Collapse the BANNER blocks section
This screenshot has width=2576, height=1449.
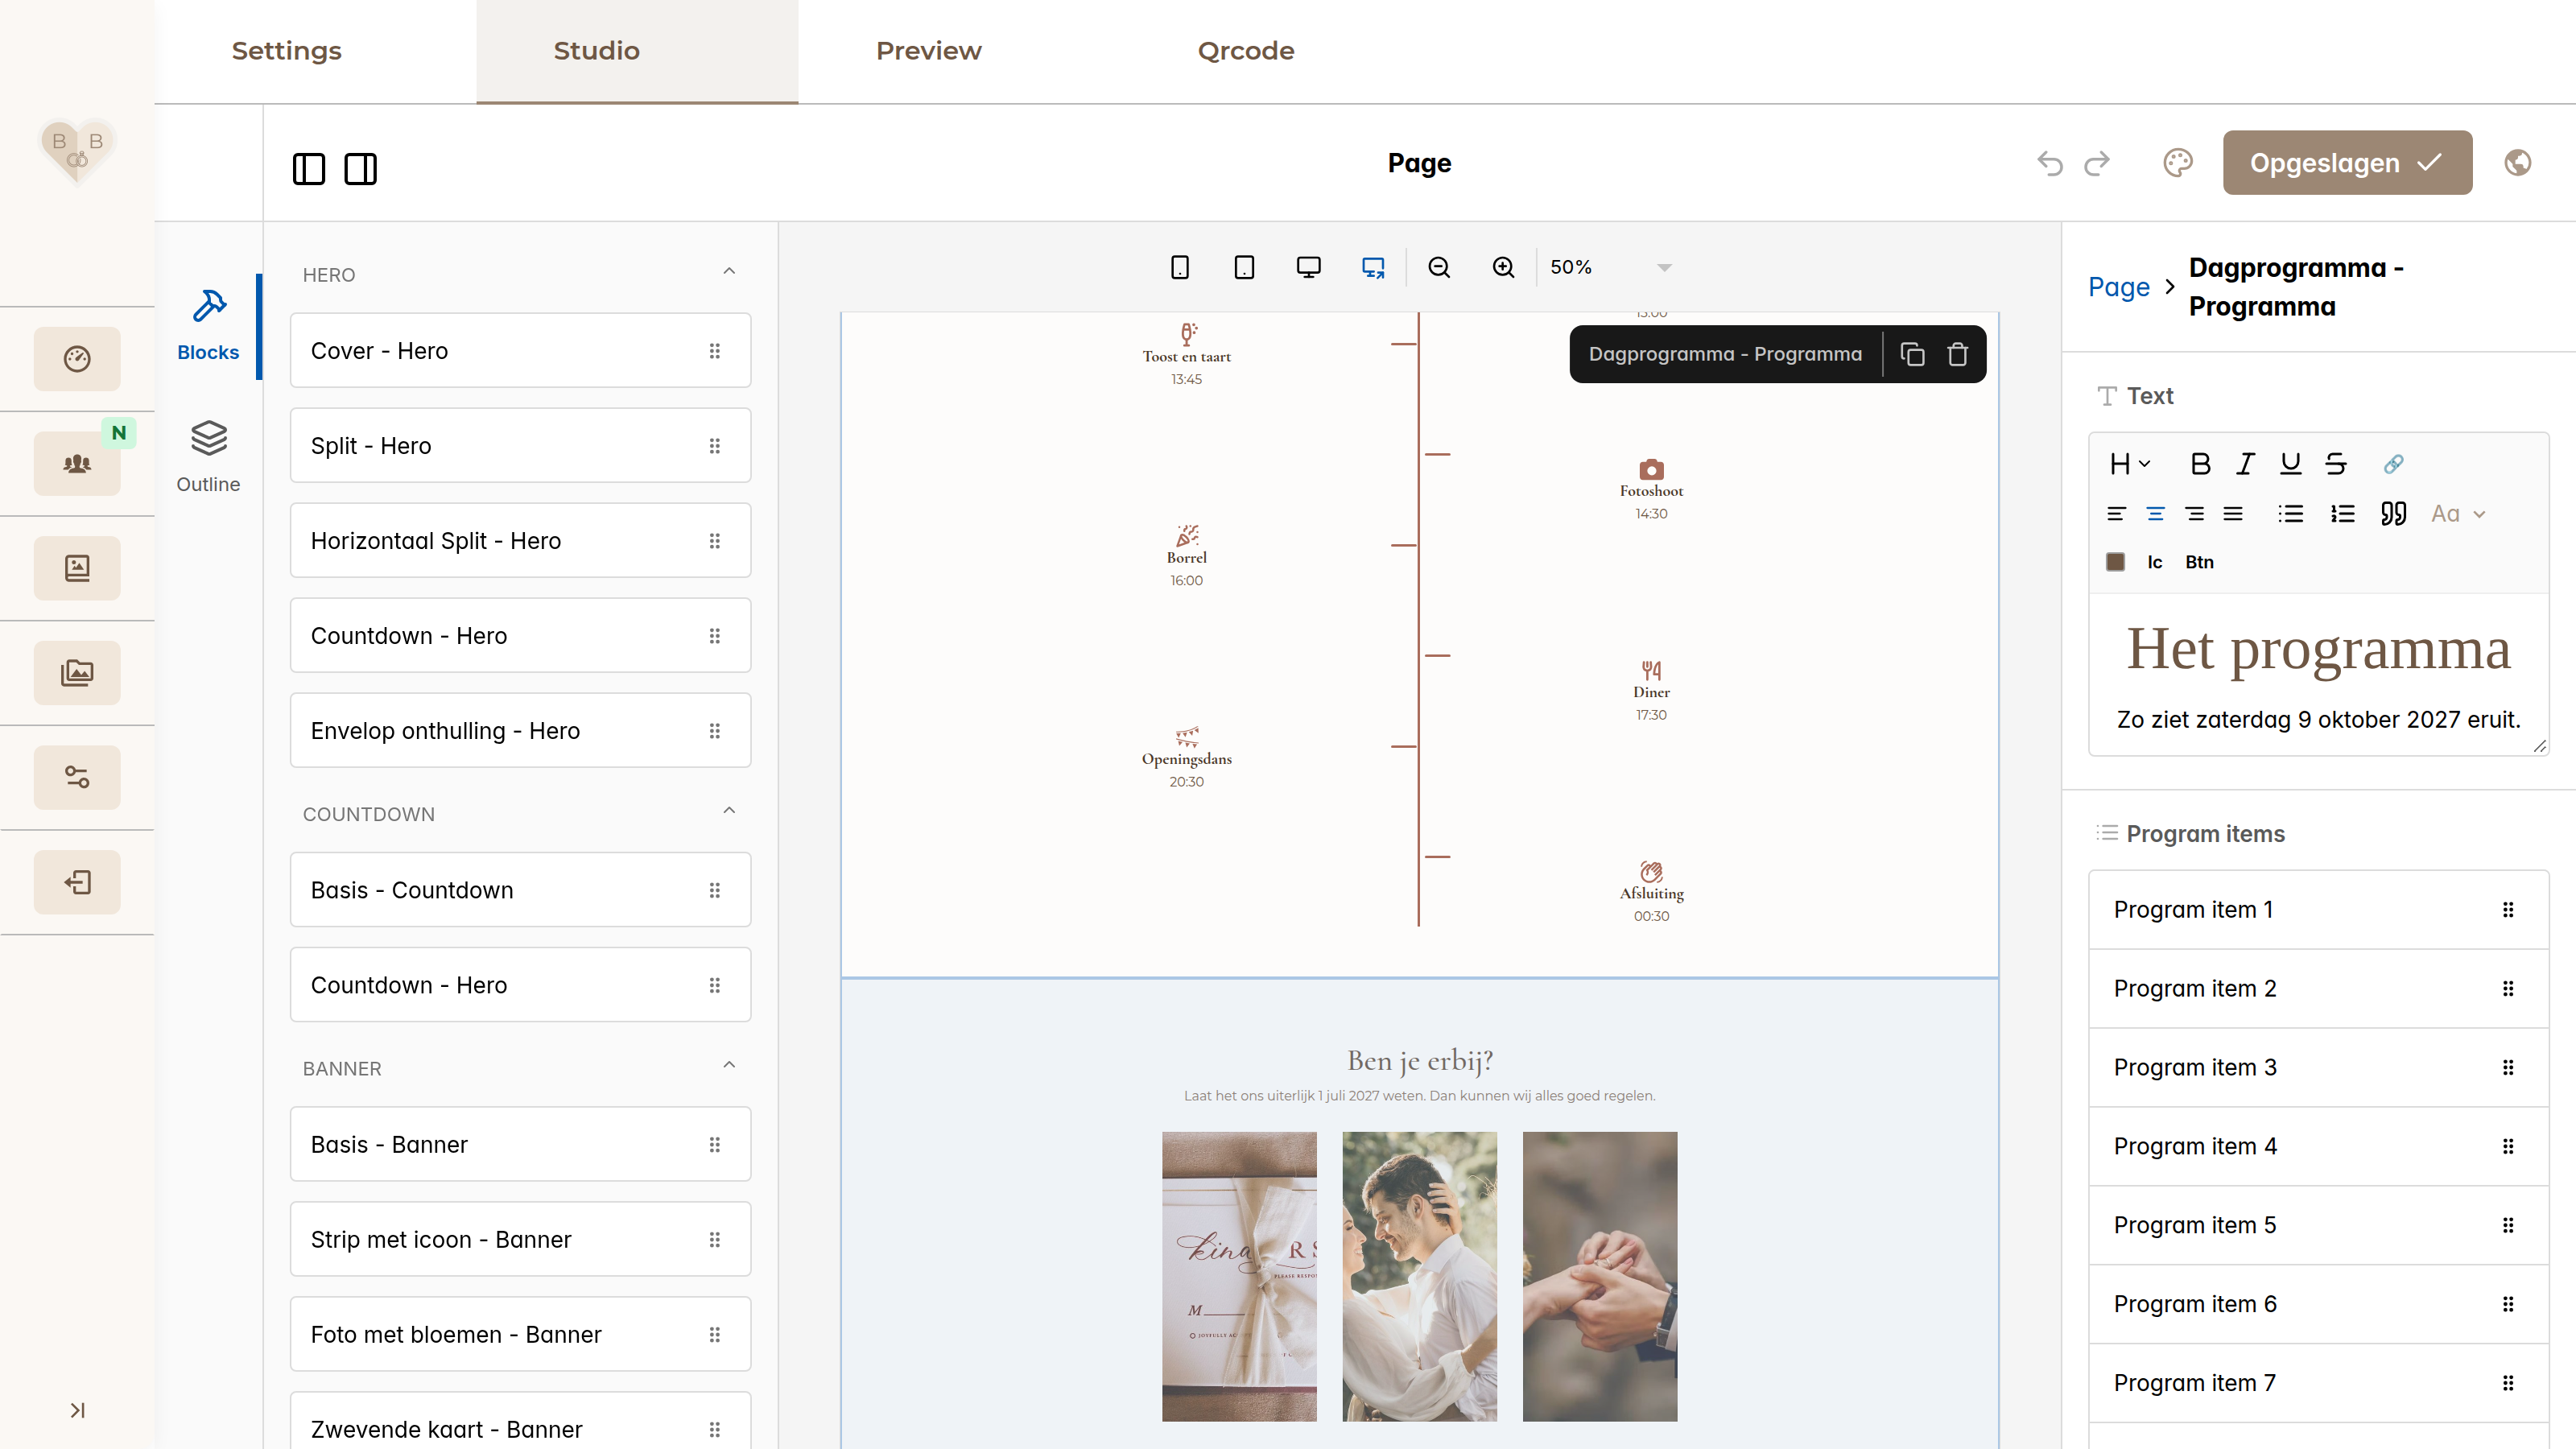729,1065
